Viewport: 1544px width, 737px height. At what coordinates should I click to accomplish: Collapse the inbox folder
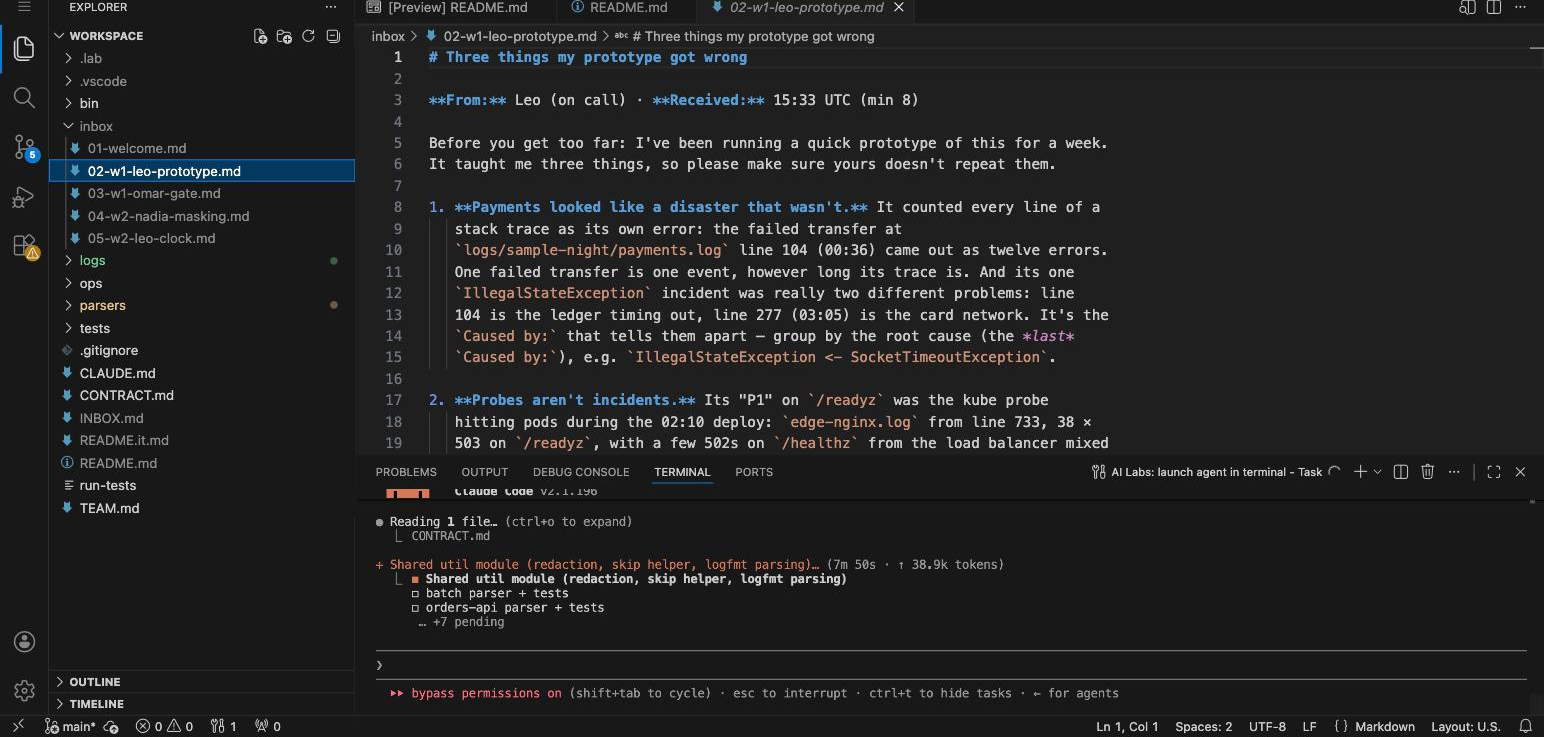click(96, 126)
